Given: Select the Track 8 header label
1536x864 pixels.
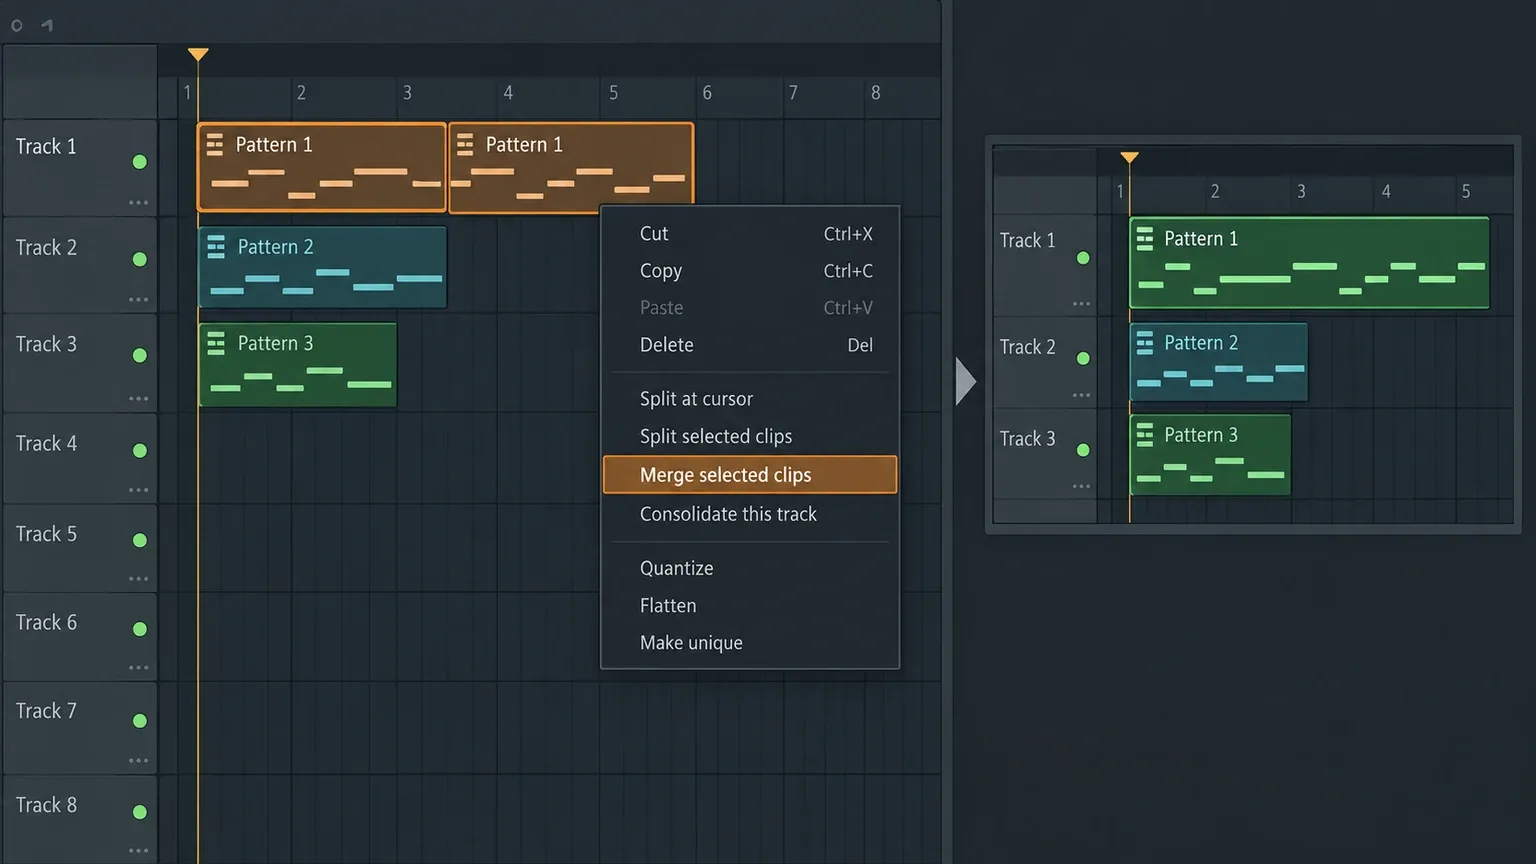Looking at the screenshot, I should (x=46, y=805).
